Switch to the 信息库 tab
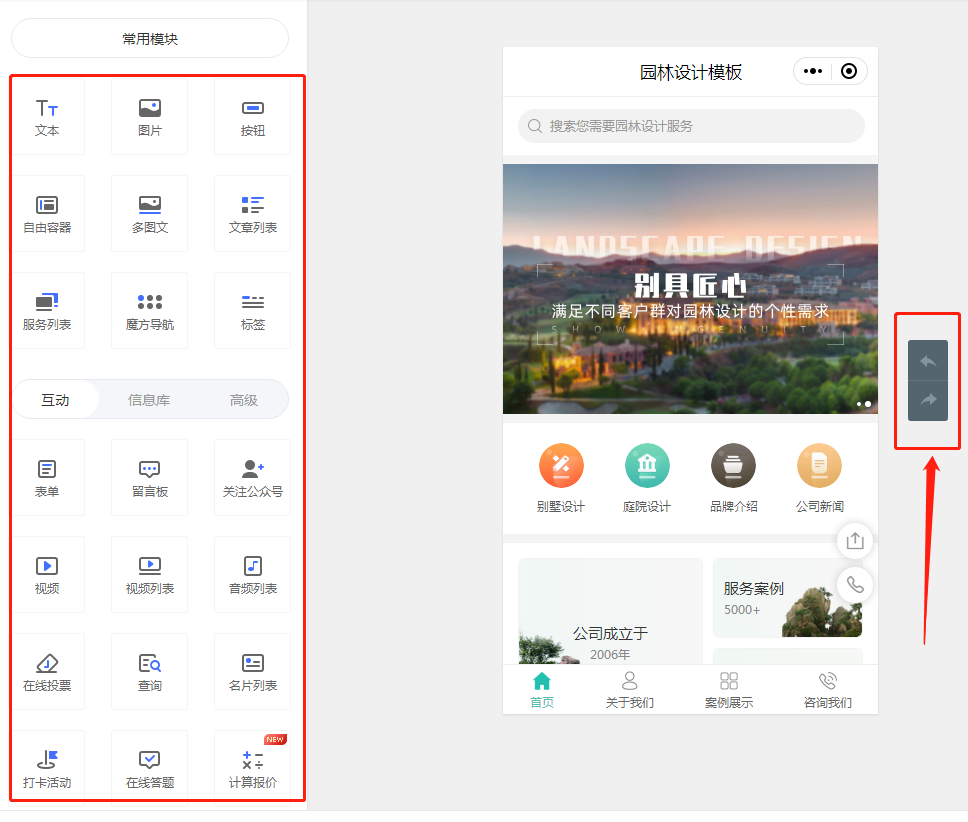This screenshot has height=822, width=968. [149, 400]
